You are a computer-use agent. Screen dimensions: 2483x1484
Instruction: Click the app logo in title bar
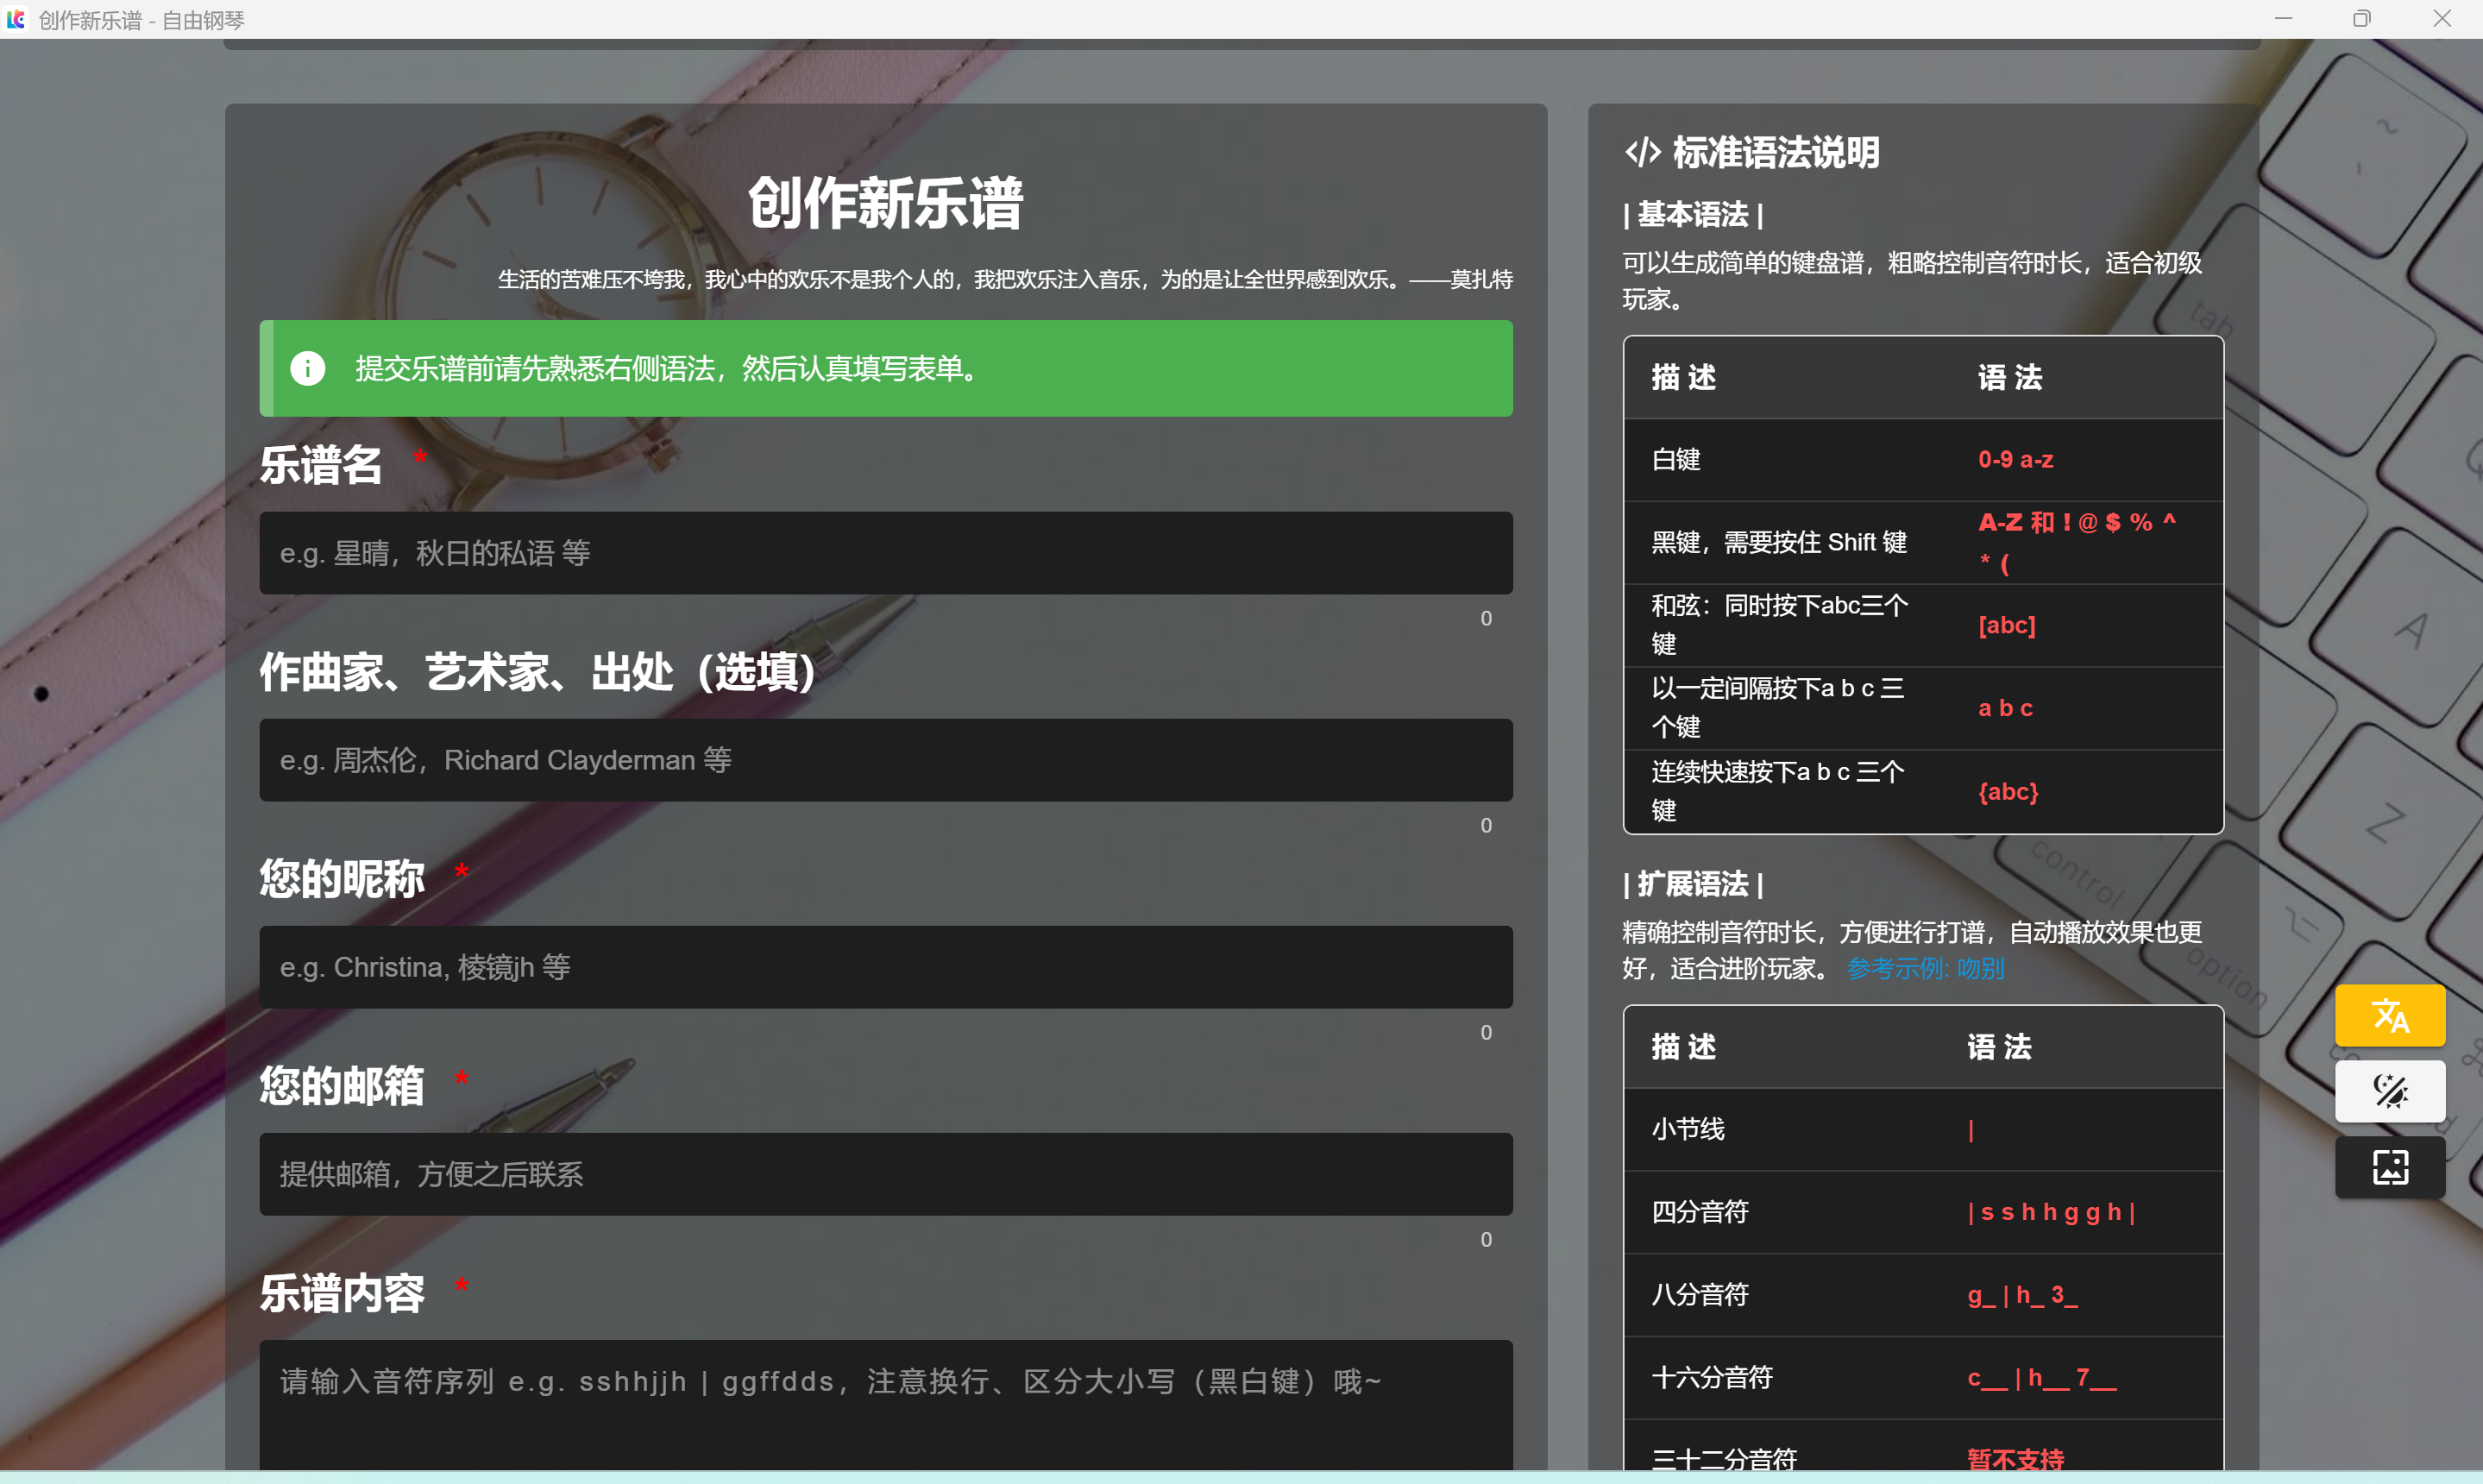16,19
